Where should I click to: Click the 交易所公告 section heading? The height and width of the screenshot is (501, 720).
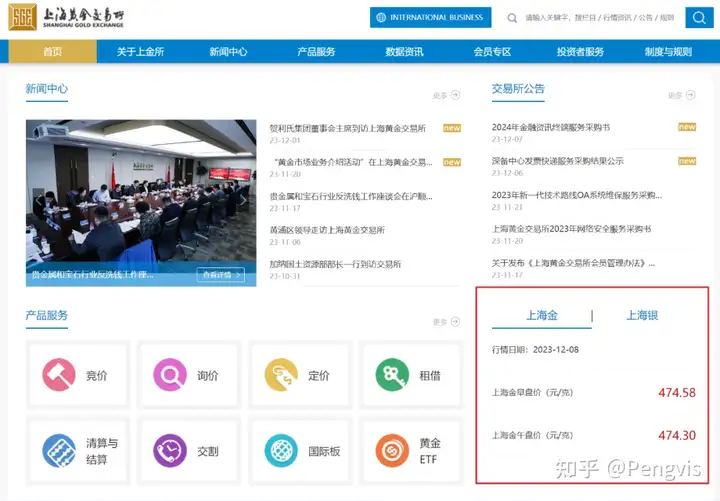518,88
